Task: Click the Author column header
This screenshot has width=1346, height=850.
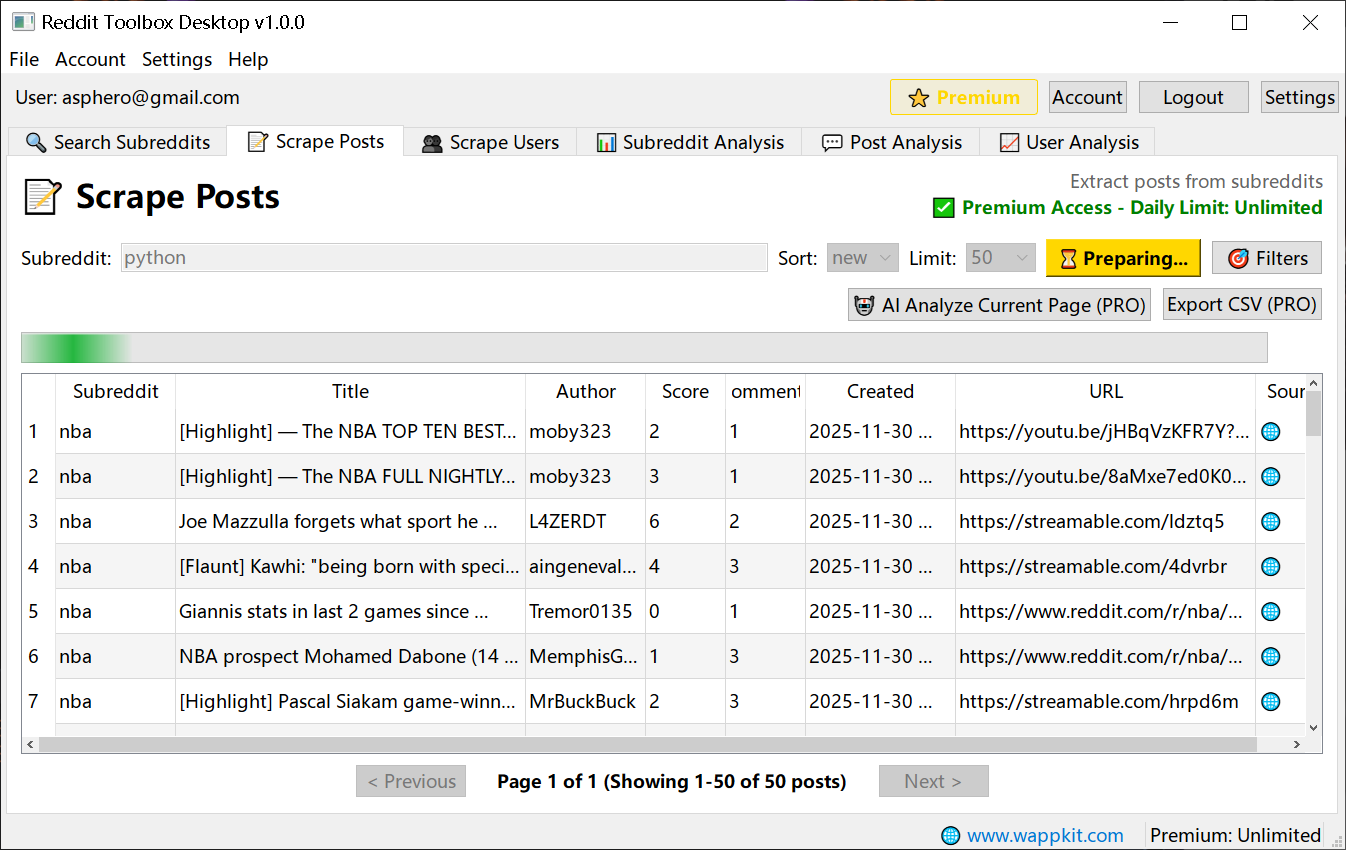Action: coord(586,391)
